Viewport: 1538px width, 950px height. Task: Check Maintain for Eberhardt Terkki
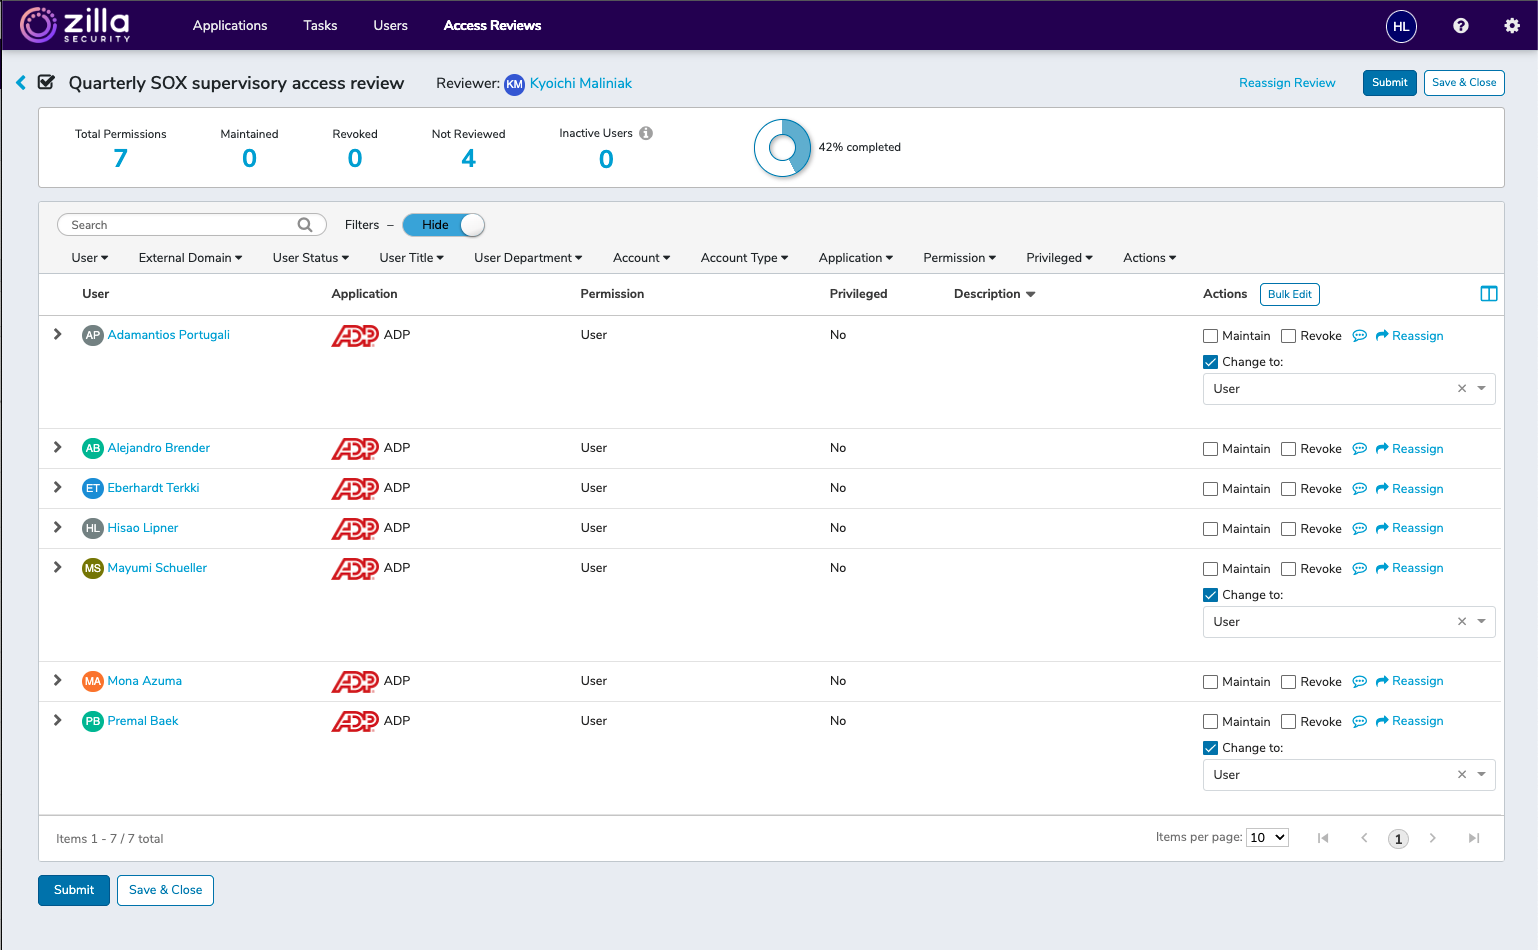[1210, 488]
